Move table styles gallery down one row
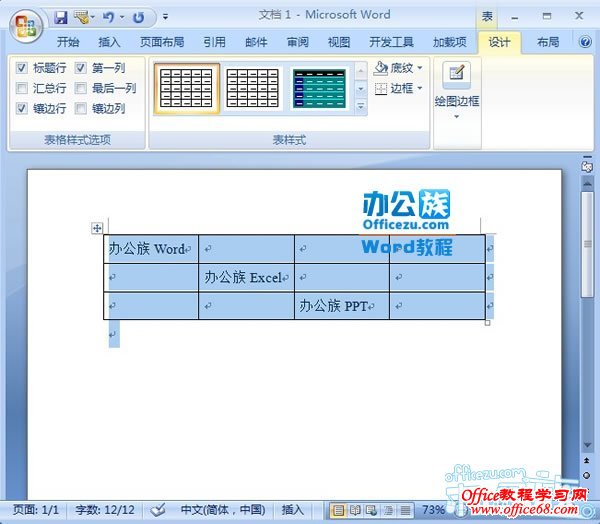Screen dimensions: 600x524 [360, 89]
